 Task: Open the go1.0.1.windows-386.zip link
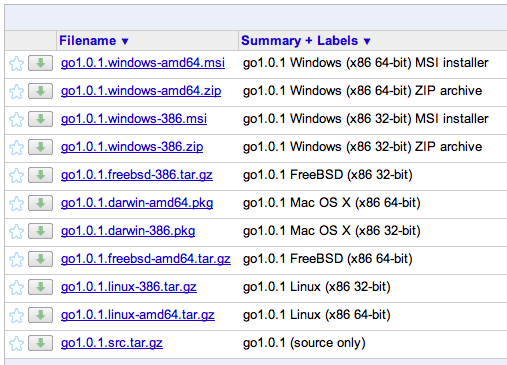132,147
